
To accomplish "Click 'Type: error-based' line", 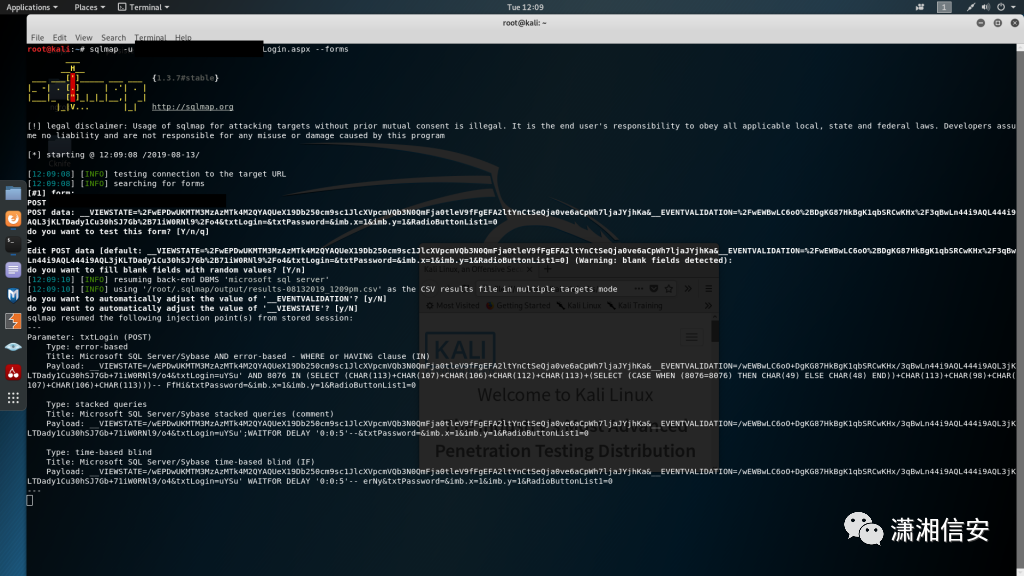I will pyautogui.click(x=87, y=347).
